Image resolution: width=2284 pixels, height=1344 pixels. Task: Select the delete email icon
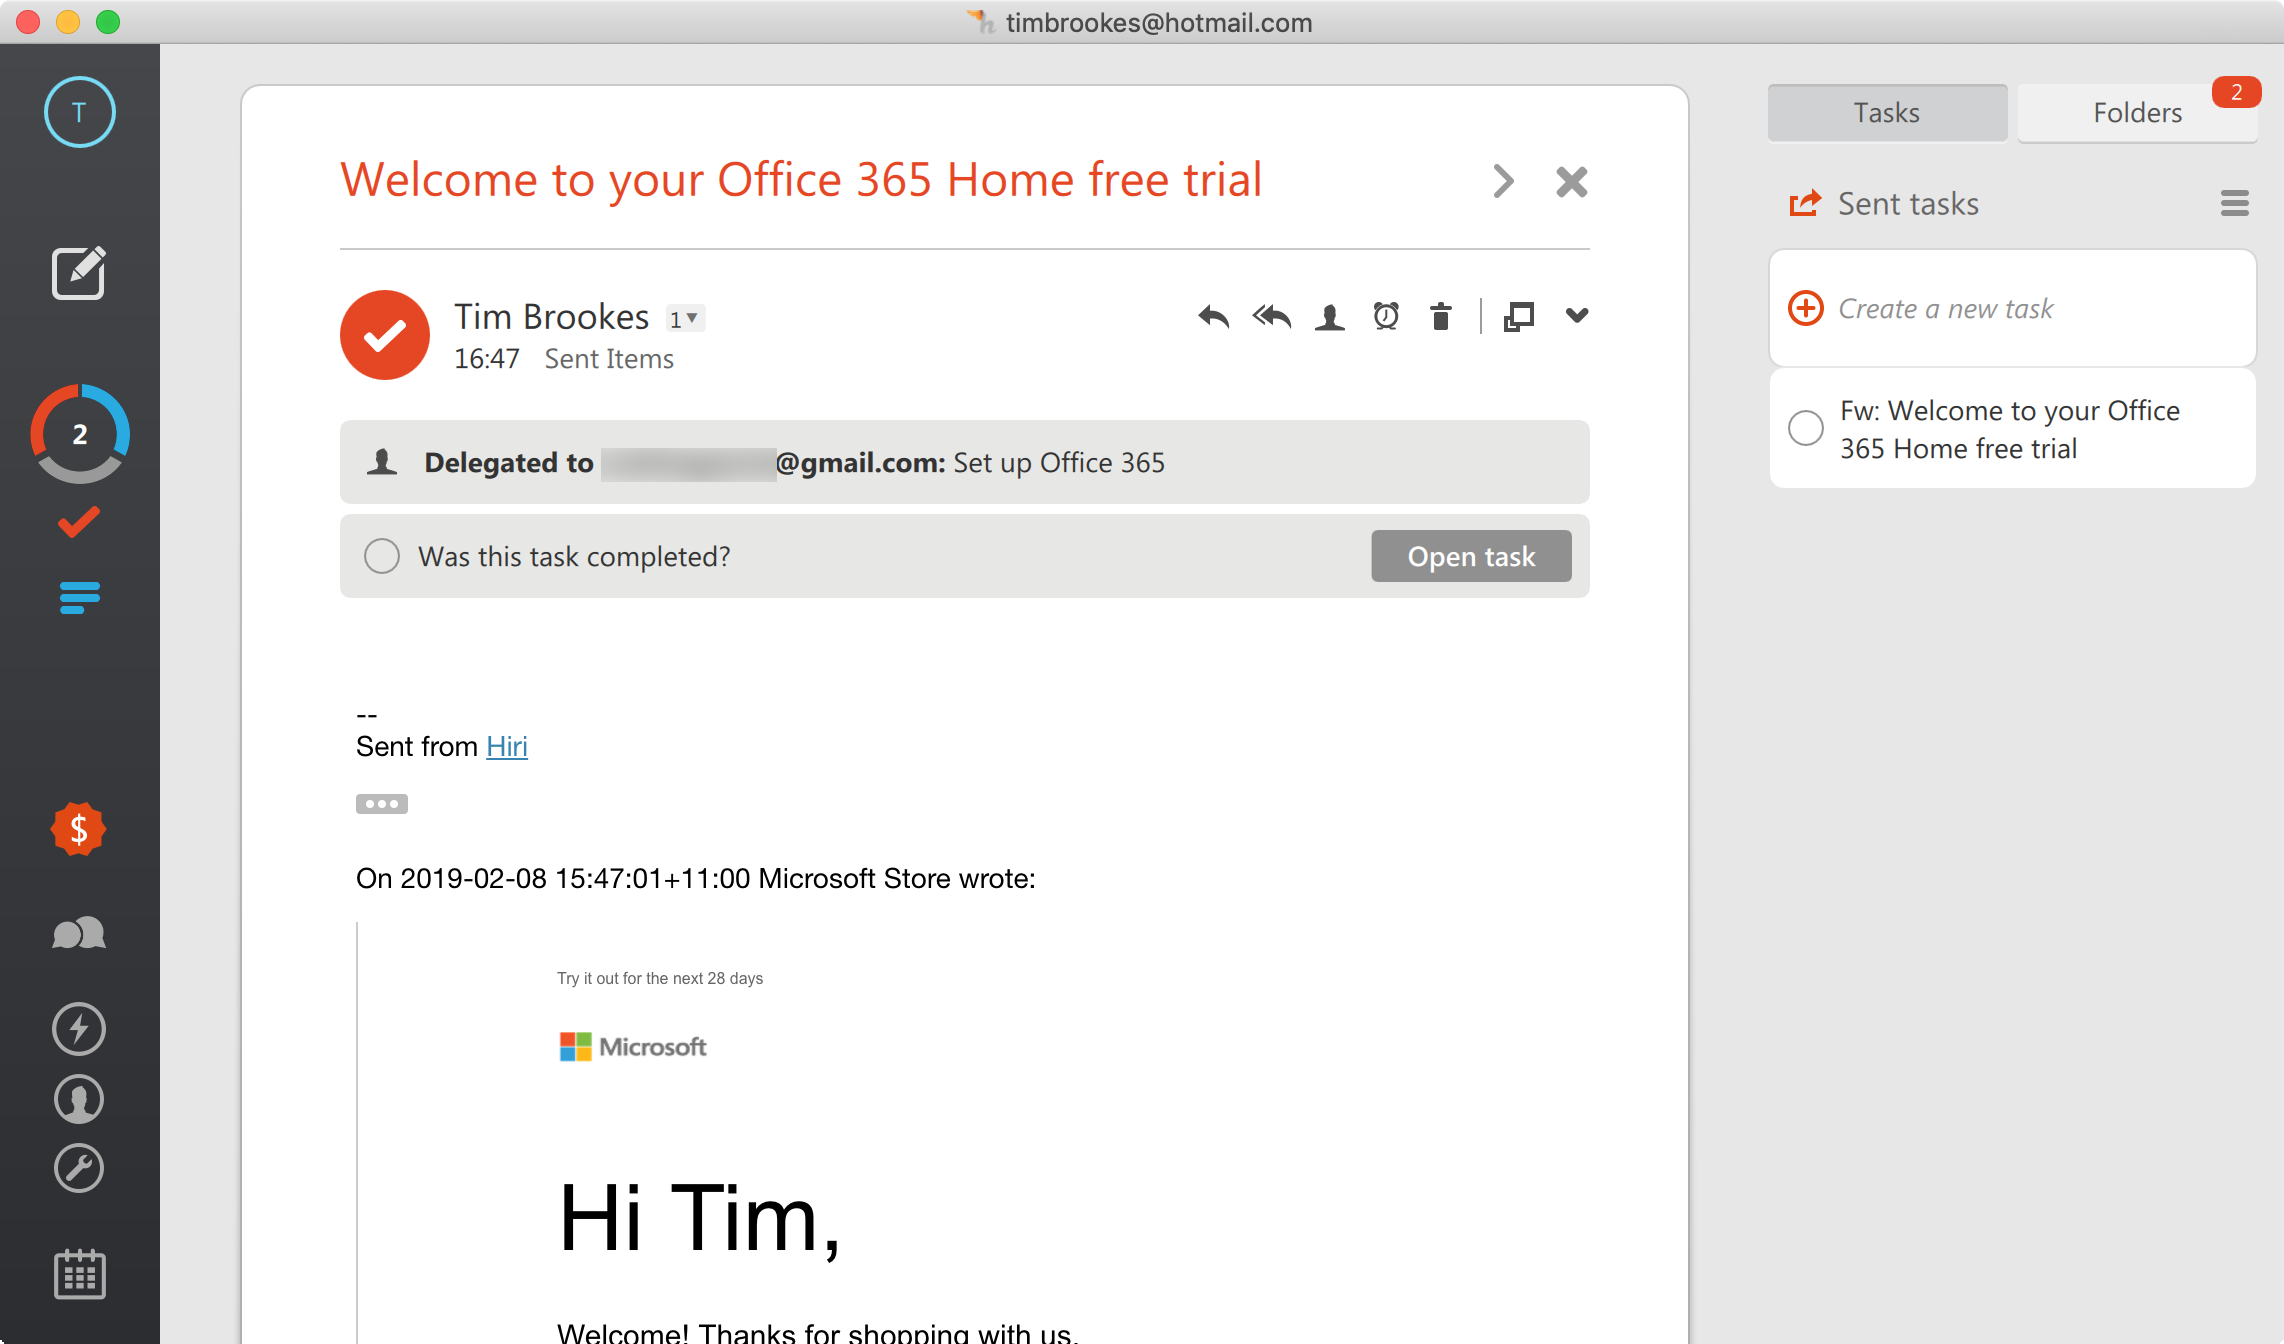click(x=1439, y=315)
